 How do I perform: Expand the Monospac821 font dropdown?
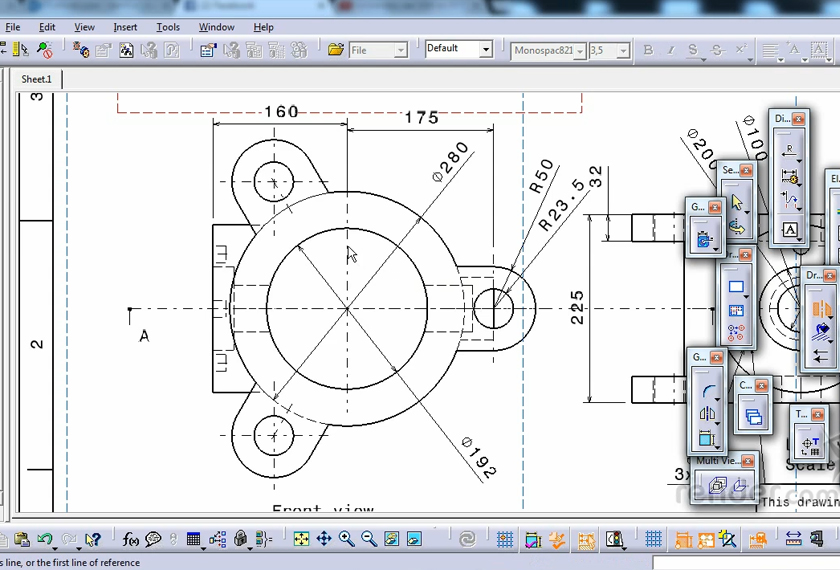click(x=579, y=50)
